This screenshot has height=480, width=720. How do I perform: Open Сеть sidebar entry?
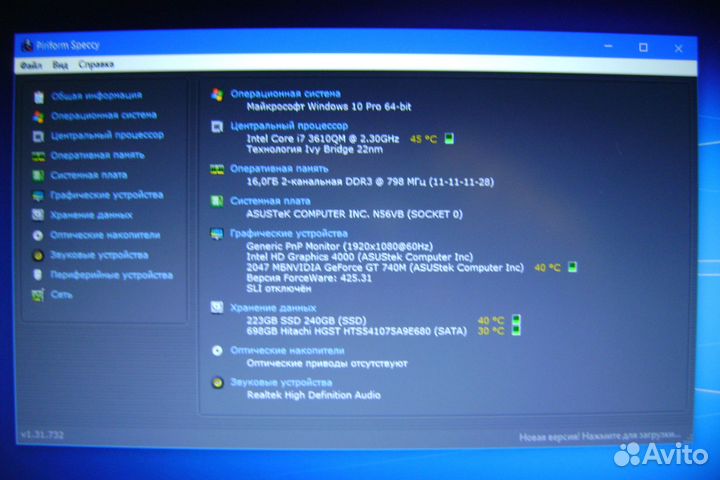coord(62,295)
